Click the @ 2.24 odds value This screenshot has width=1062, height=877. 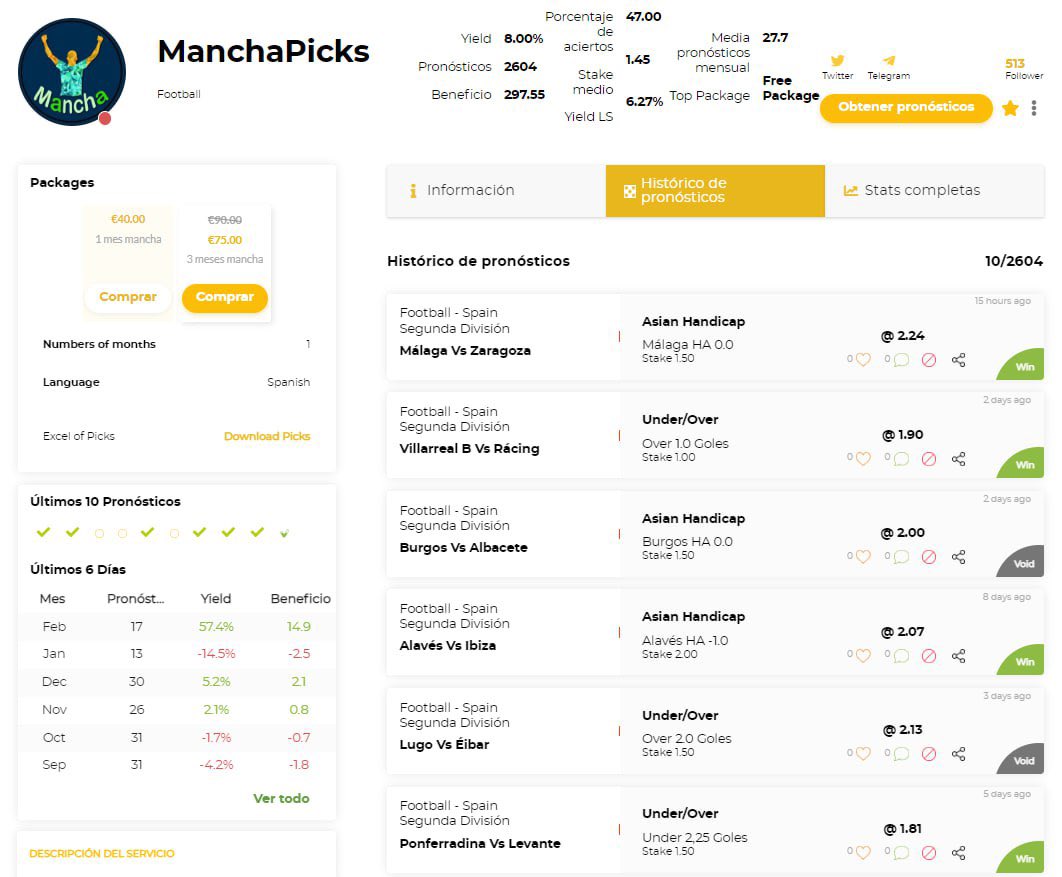click(x=902, y=336)
